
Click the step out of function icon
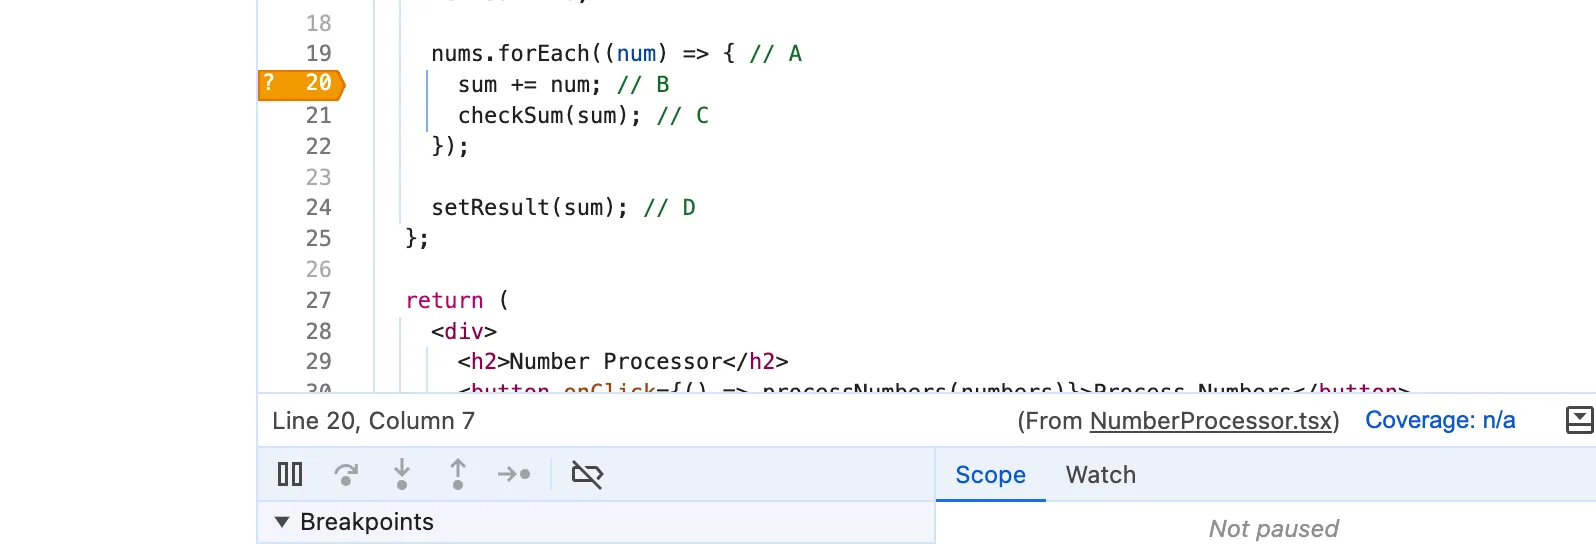458,474
